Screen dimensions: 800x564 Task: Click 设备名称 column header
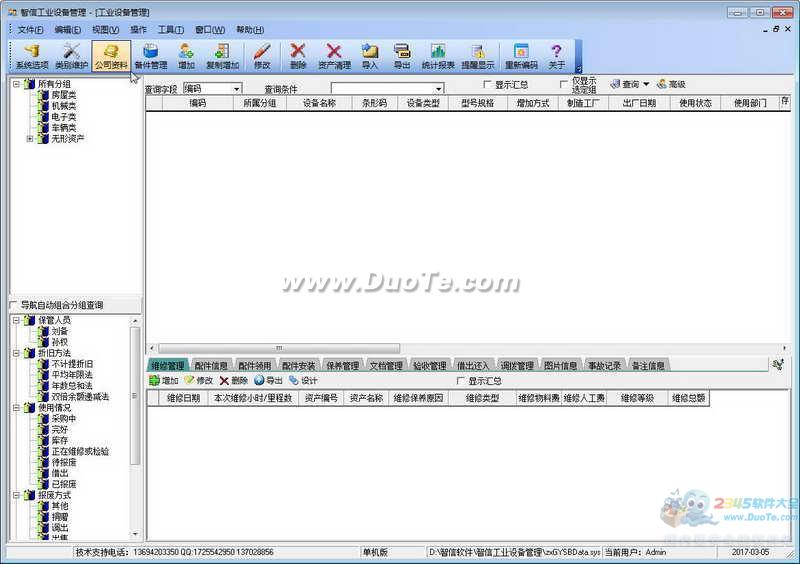(319, 103)
